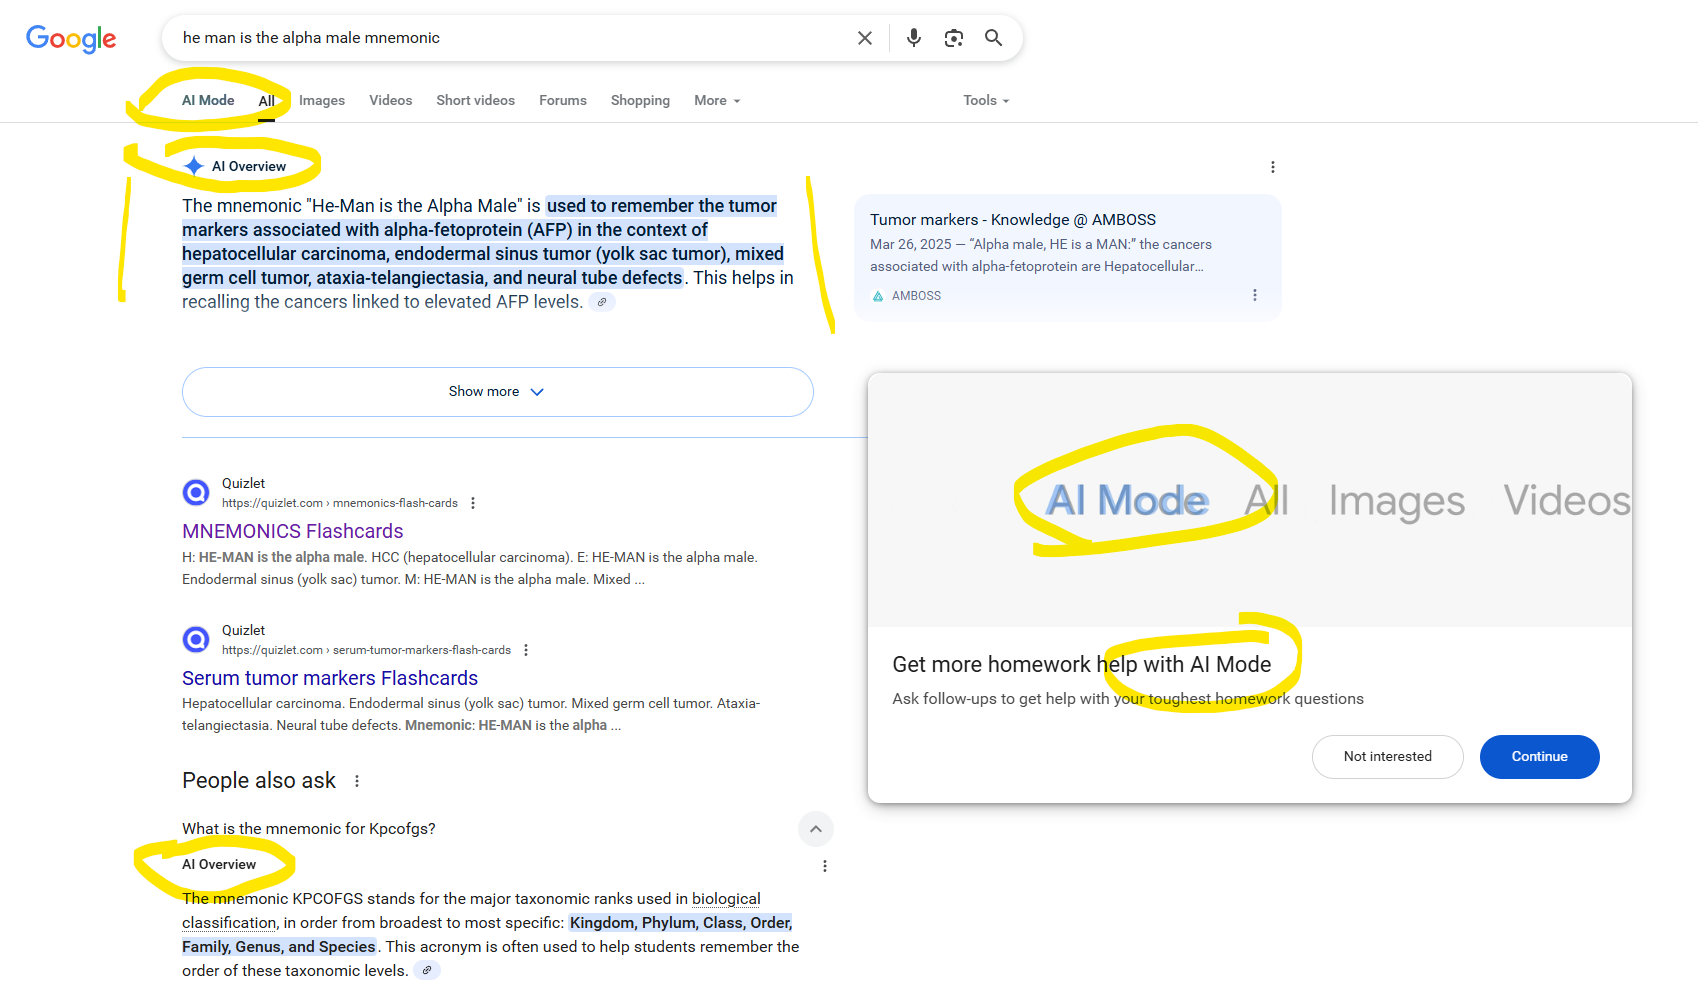This screenshot has height=989, width=1698.
Task: Submit search with magnifying glass icon
Action: pyautogui.click(x=993, y=38)
